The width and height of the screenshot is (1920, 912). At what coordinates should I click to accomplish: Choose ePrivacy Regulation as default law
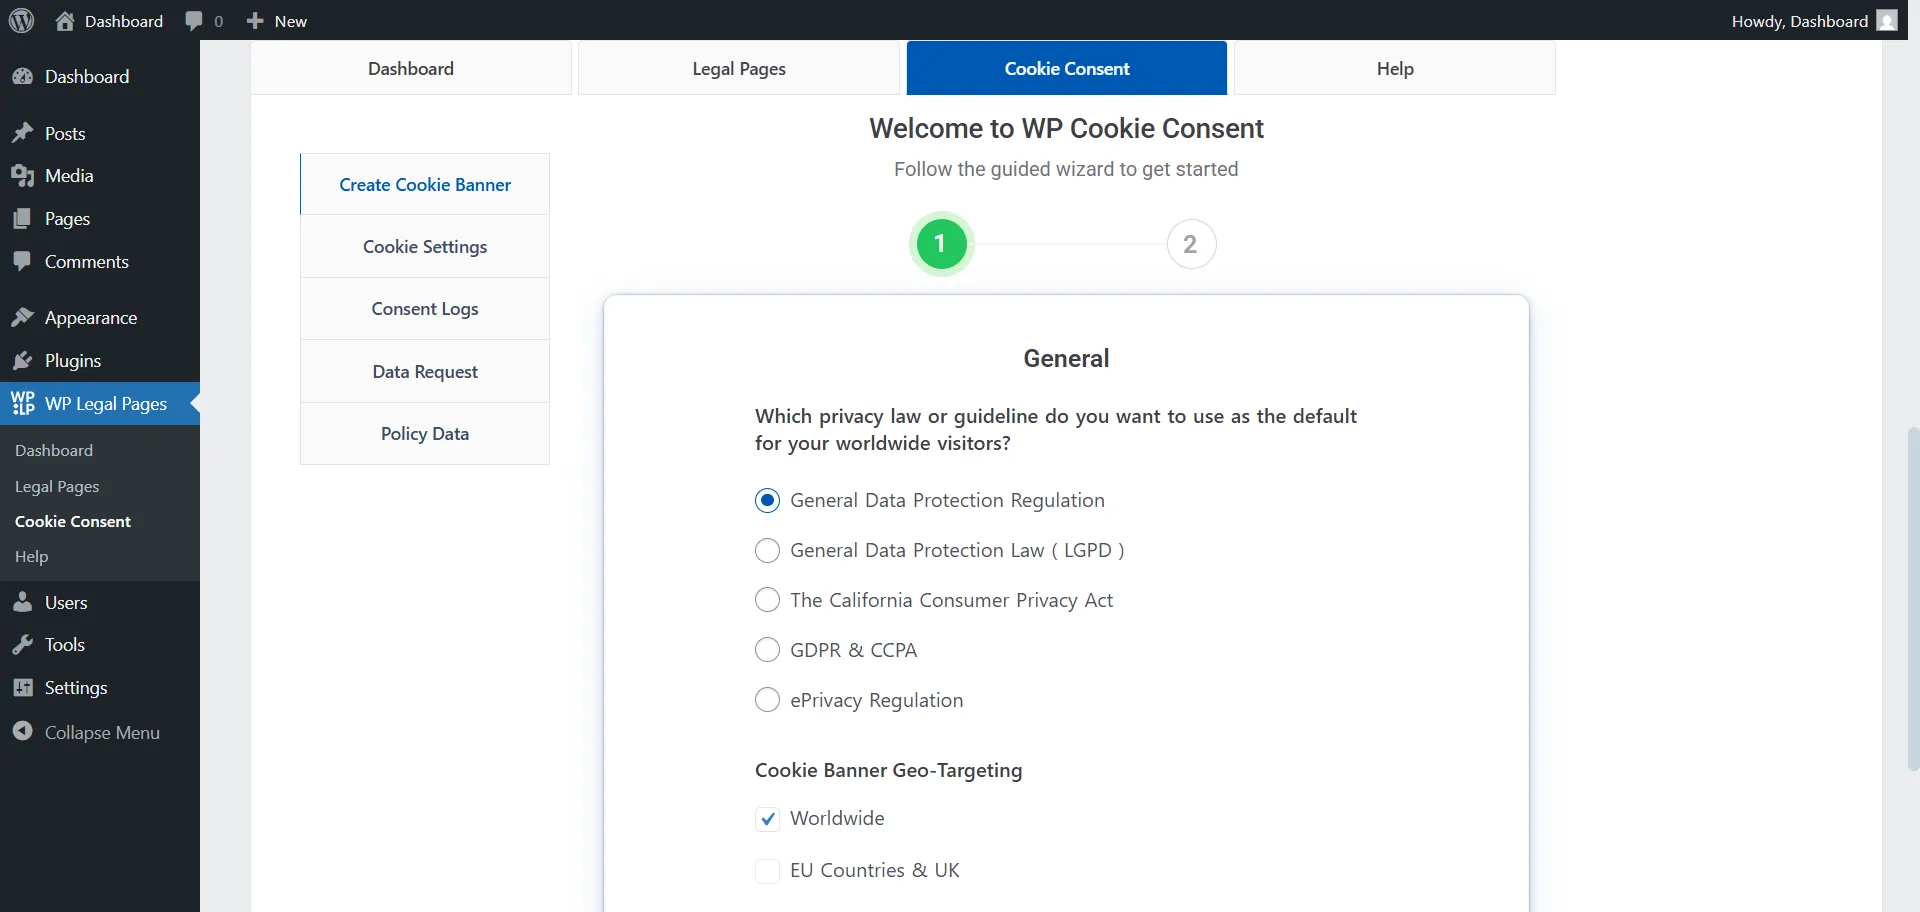pos(767,699)
